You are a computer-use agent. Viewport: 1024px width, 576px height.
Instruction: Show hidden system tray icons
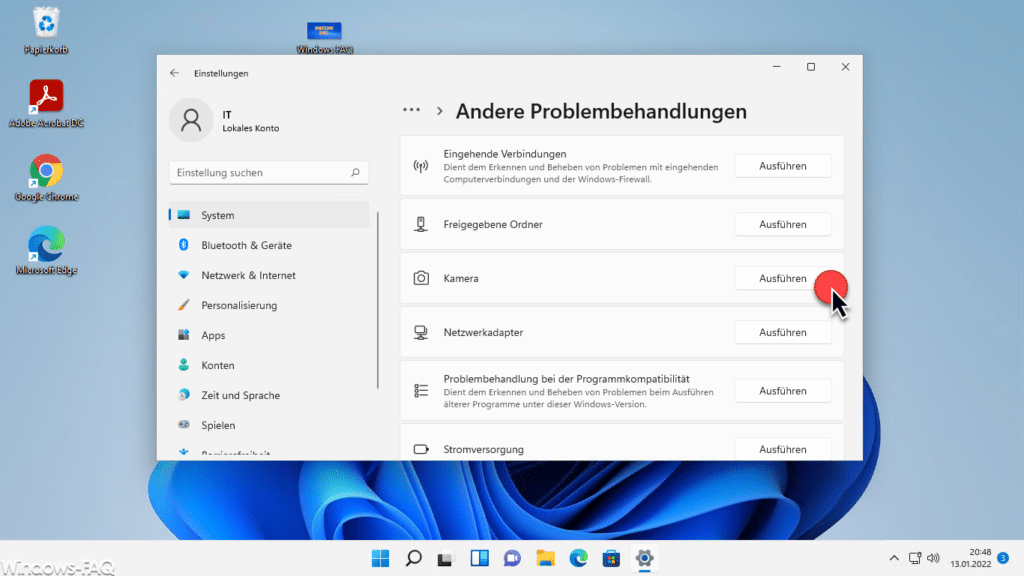[894, 558]
